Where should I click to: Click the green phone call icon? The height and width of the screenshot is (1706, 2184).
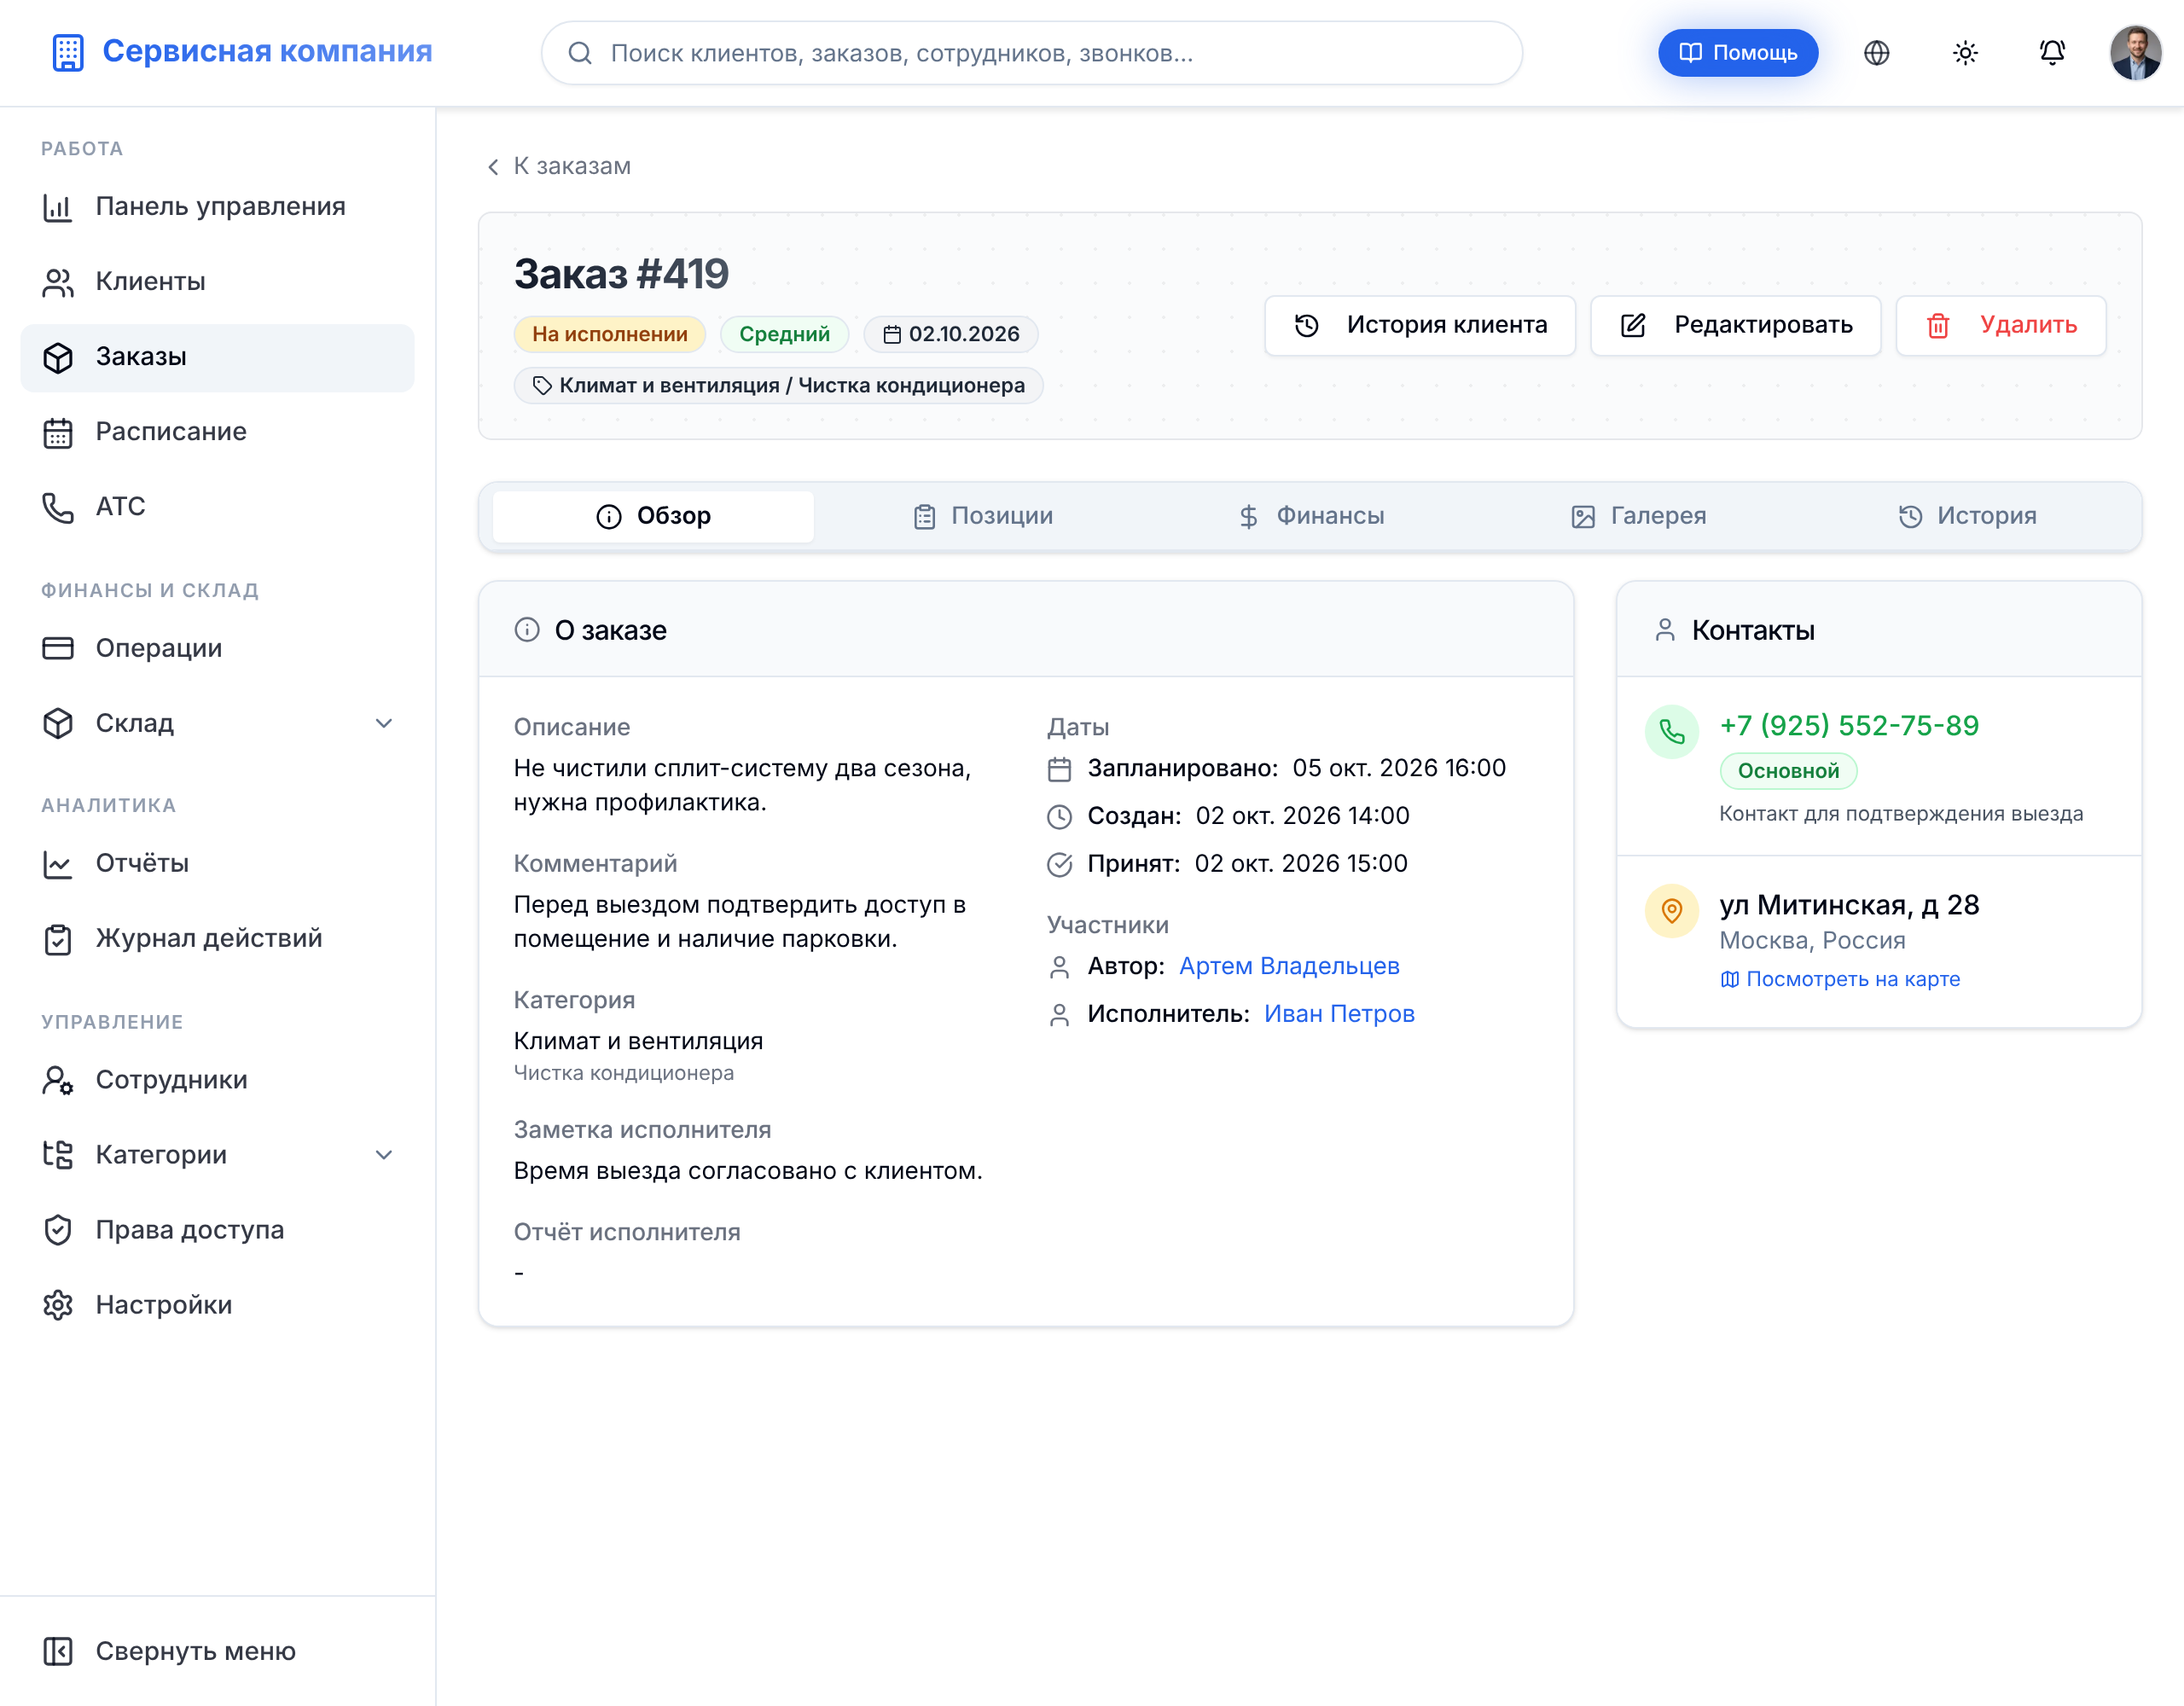[1671, 732]
